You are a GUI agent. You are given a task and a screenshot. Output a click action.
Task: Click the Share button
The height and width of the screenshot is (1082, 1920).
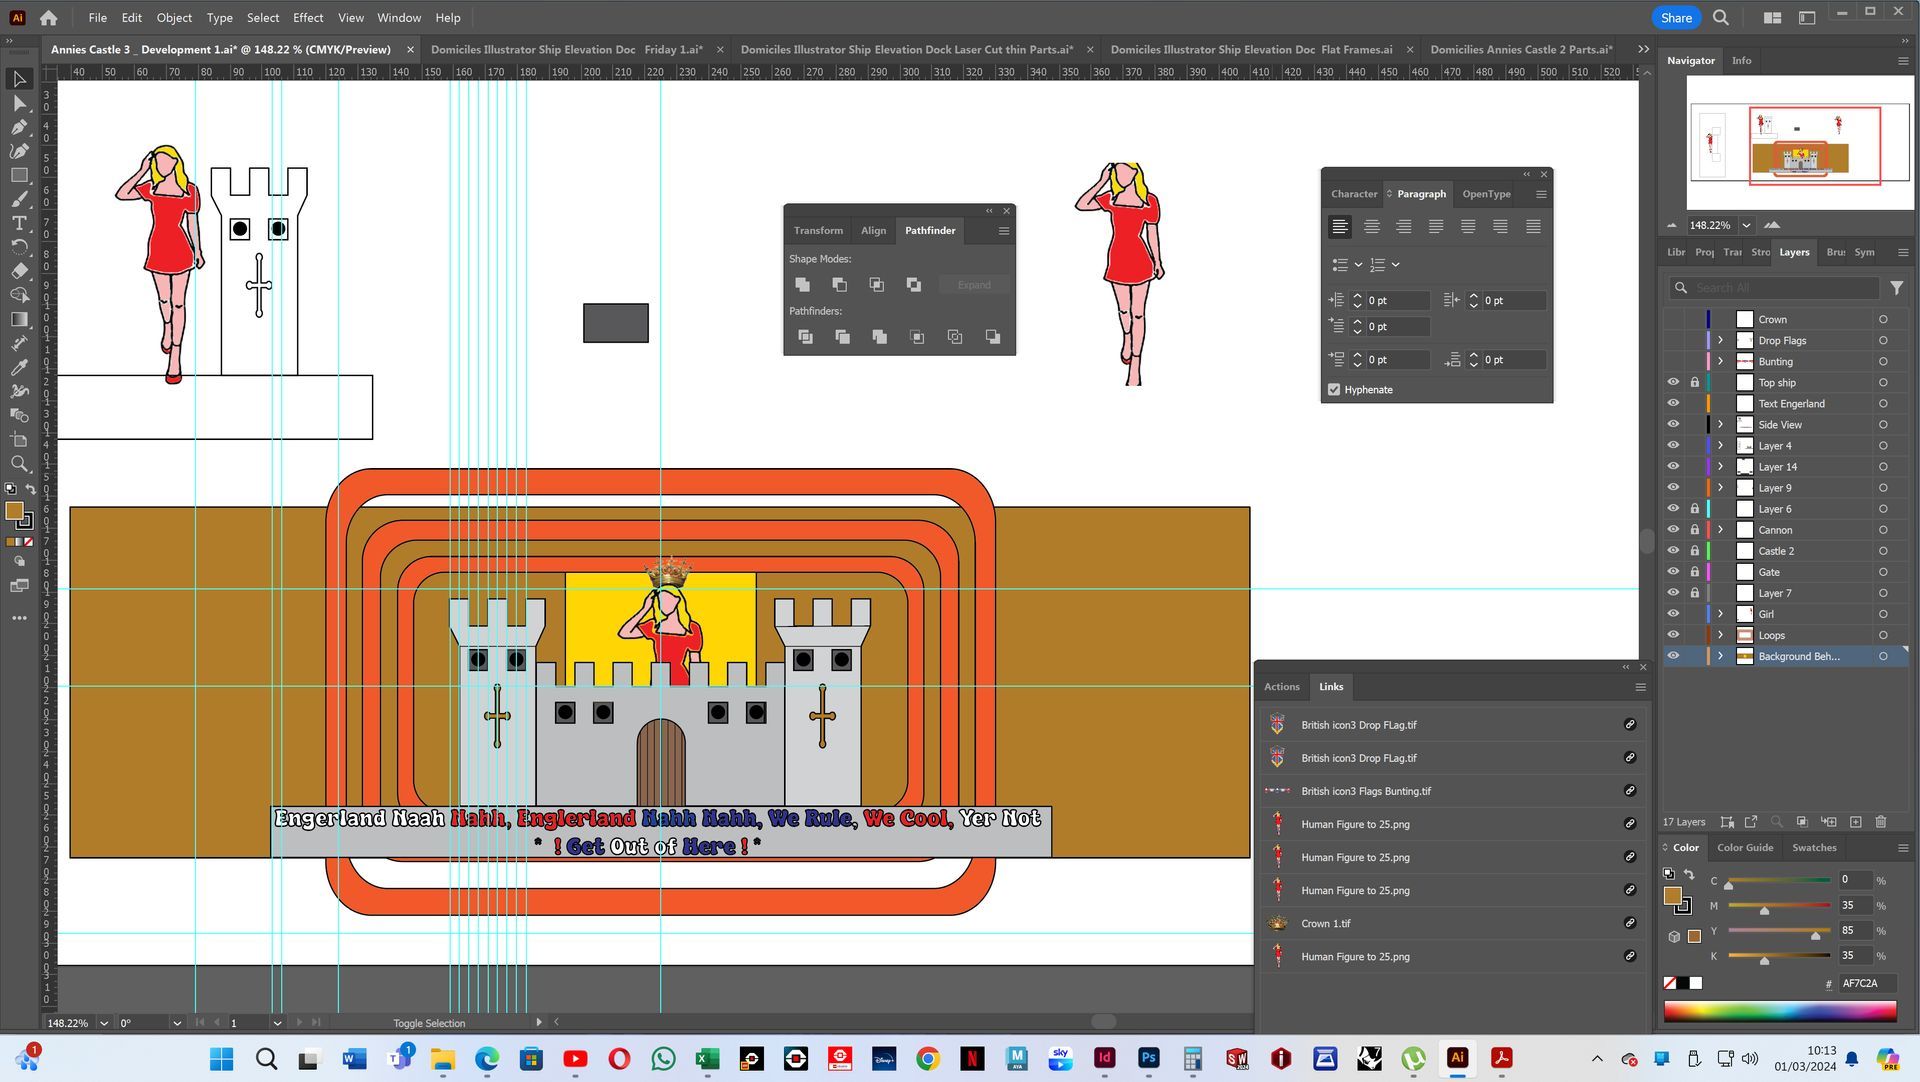tap(1675, 18)
